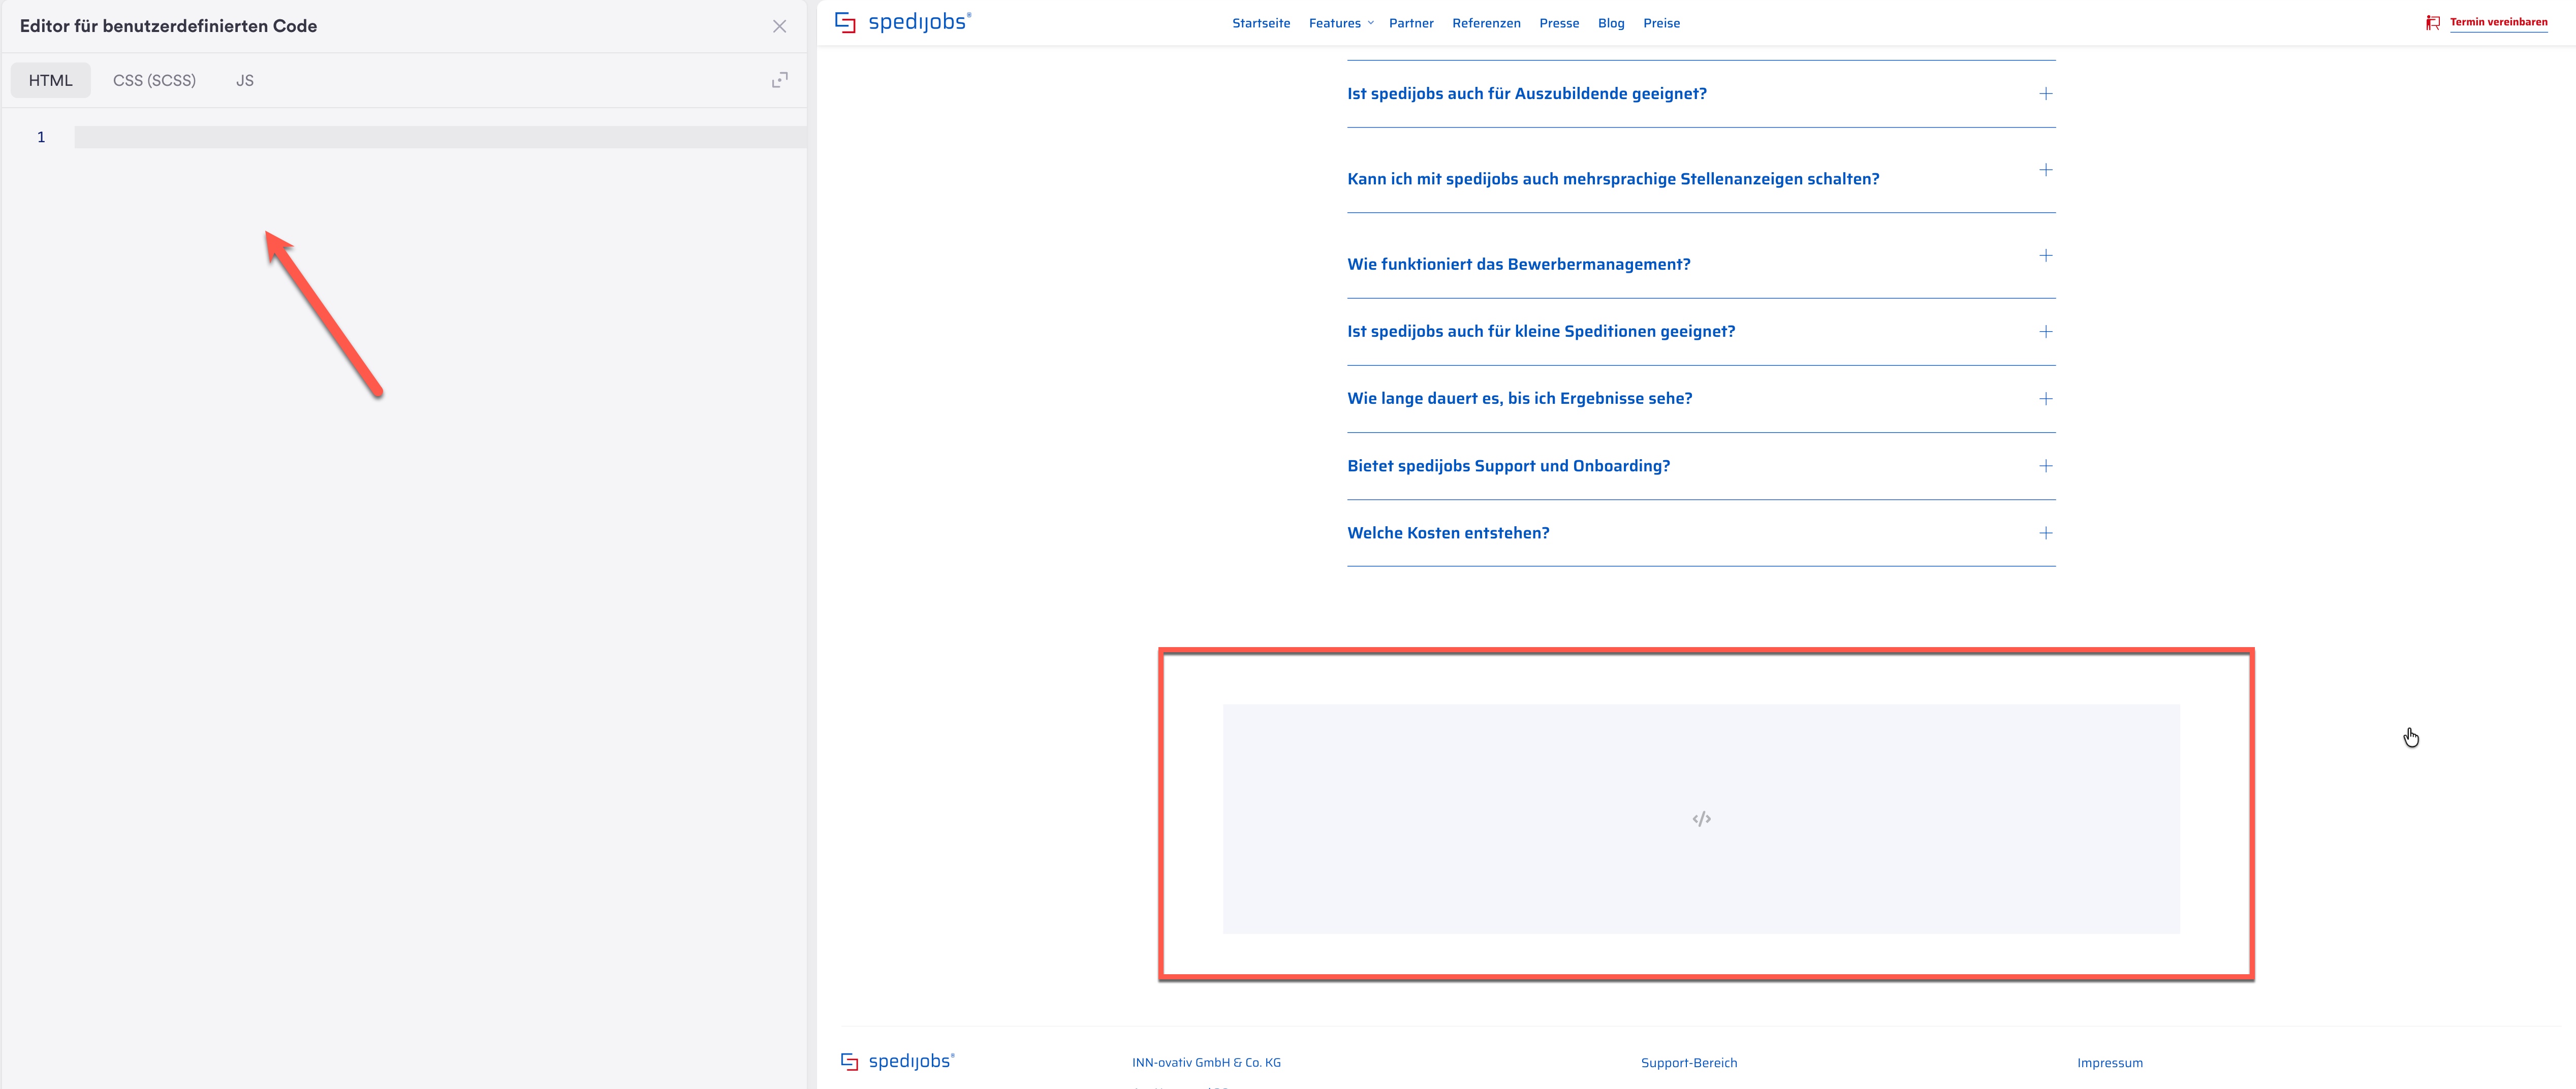Screen dimensions: 2576x1089
Task: Expand the Welche Kosten entstehen question
Action: click(x=1701, y=533)
